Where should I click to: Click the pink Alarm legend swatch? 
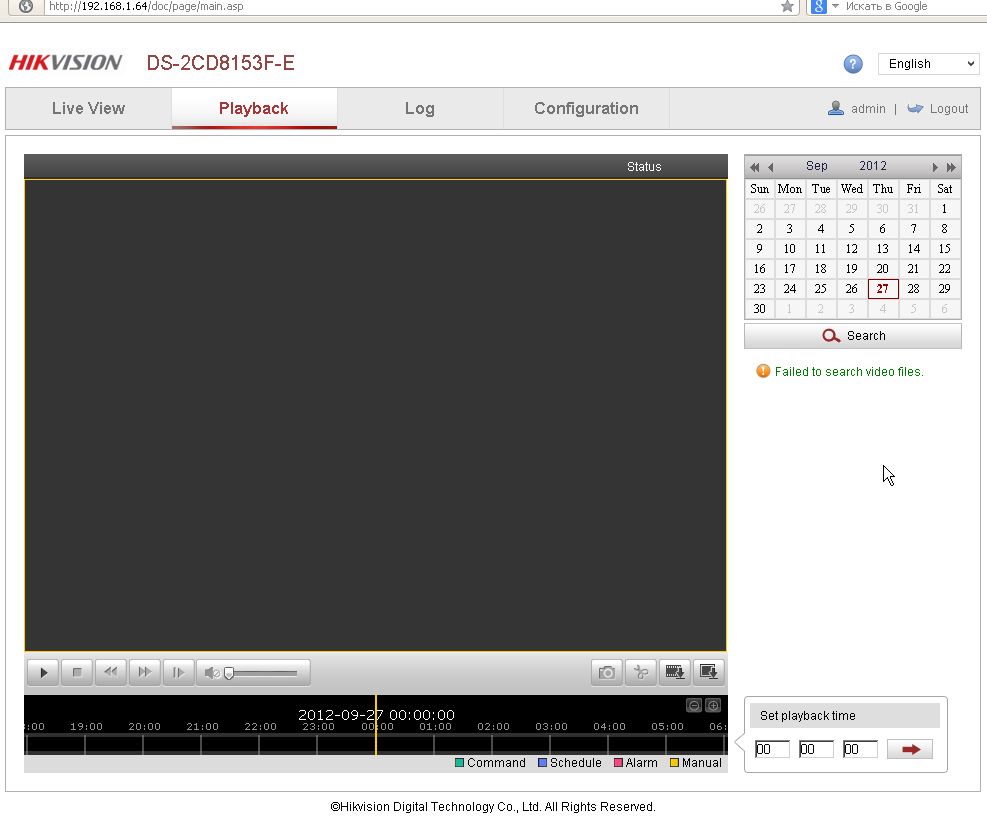pos(618,763)
